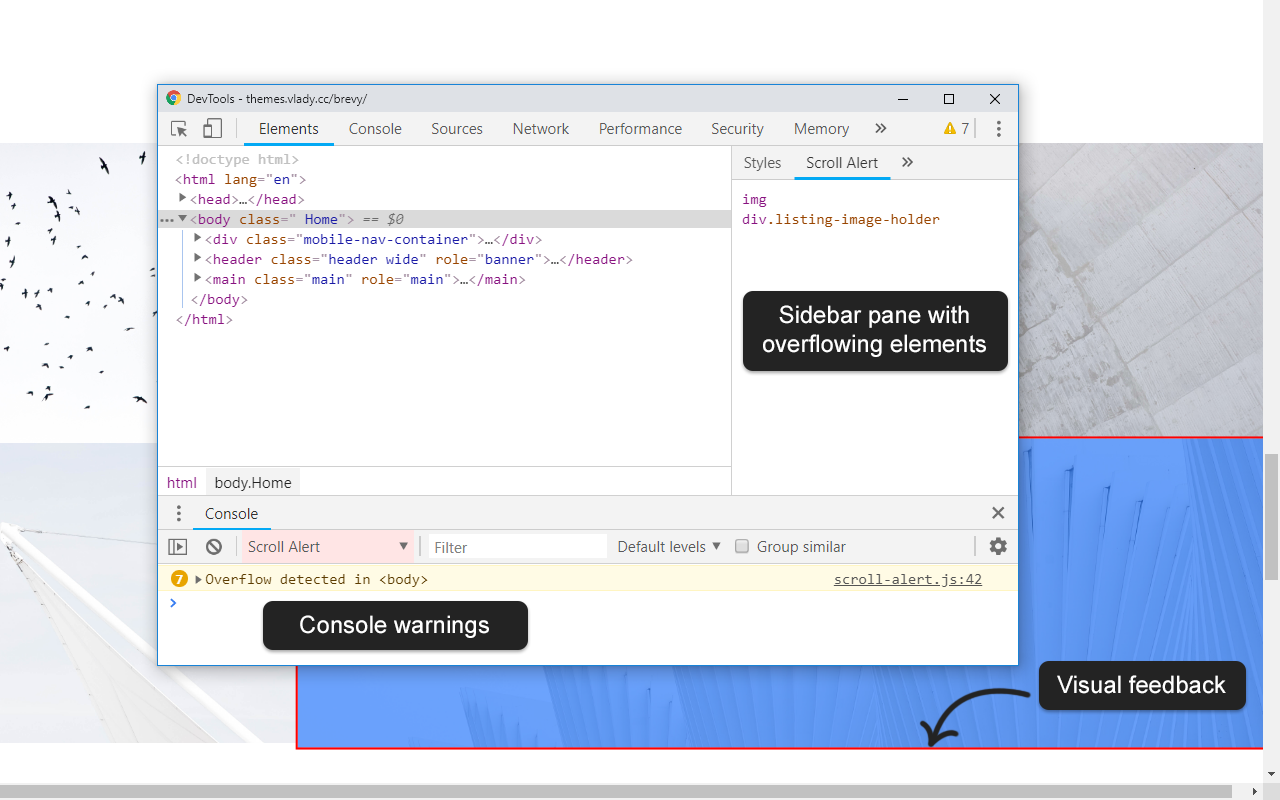The width and height of the screenshot is (1280, 800).
Task: Click the show console sidebar icon
Action: (178, 546)
